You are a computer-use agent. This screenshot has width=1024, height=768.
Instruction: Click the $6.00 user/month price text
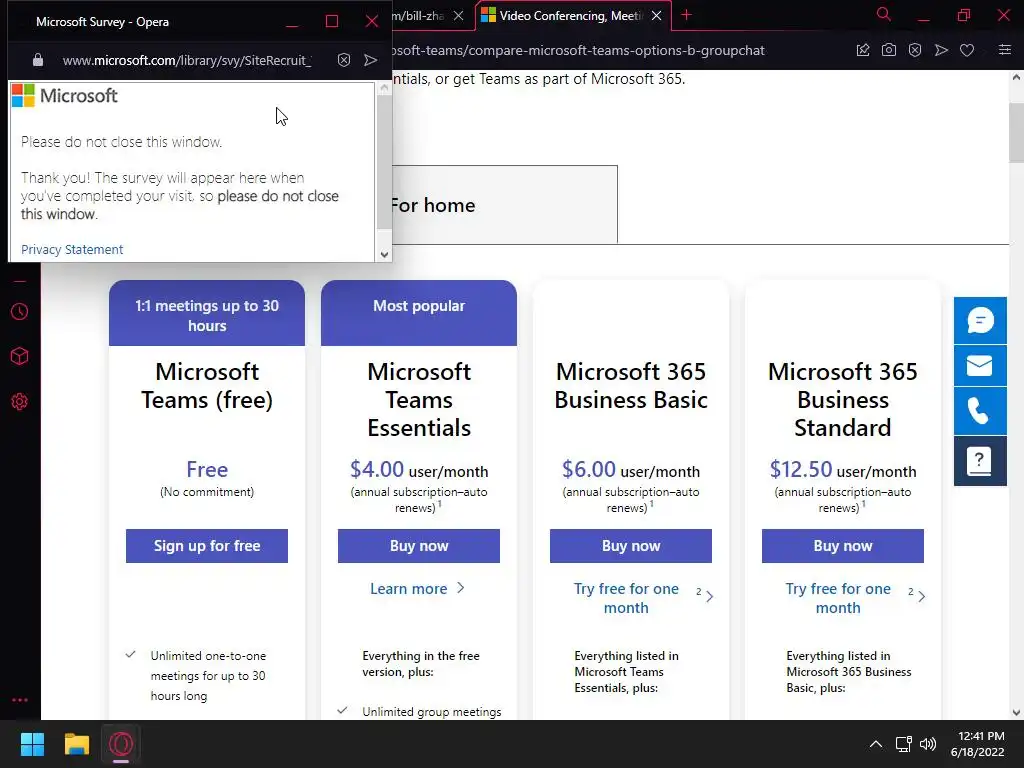[631, 470]
